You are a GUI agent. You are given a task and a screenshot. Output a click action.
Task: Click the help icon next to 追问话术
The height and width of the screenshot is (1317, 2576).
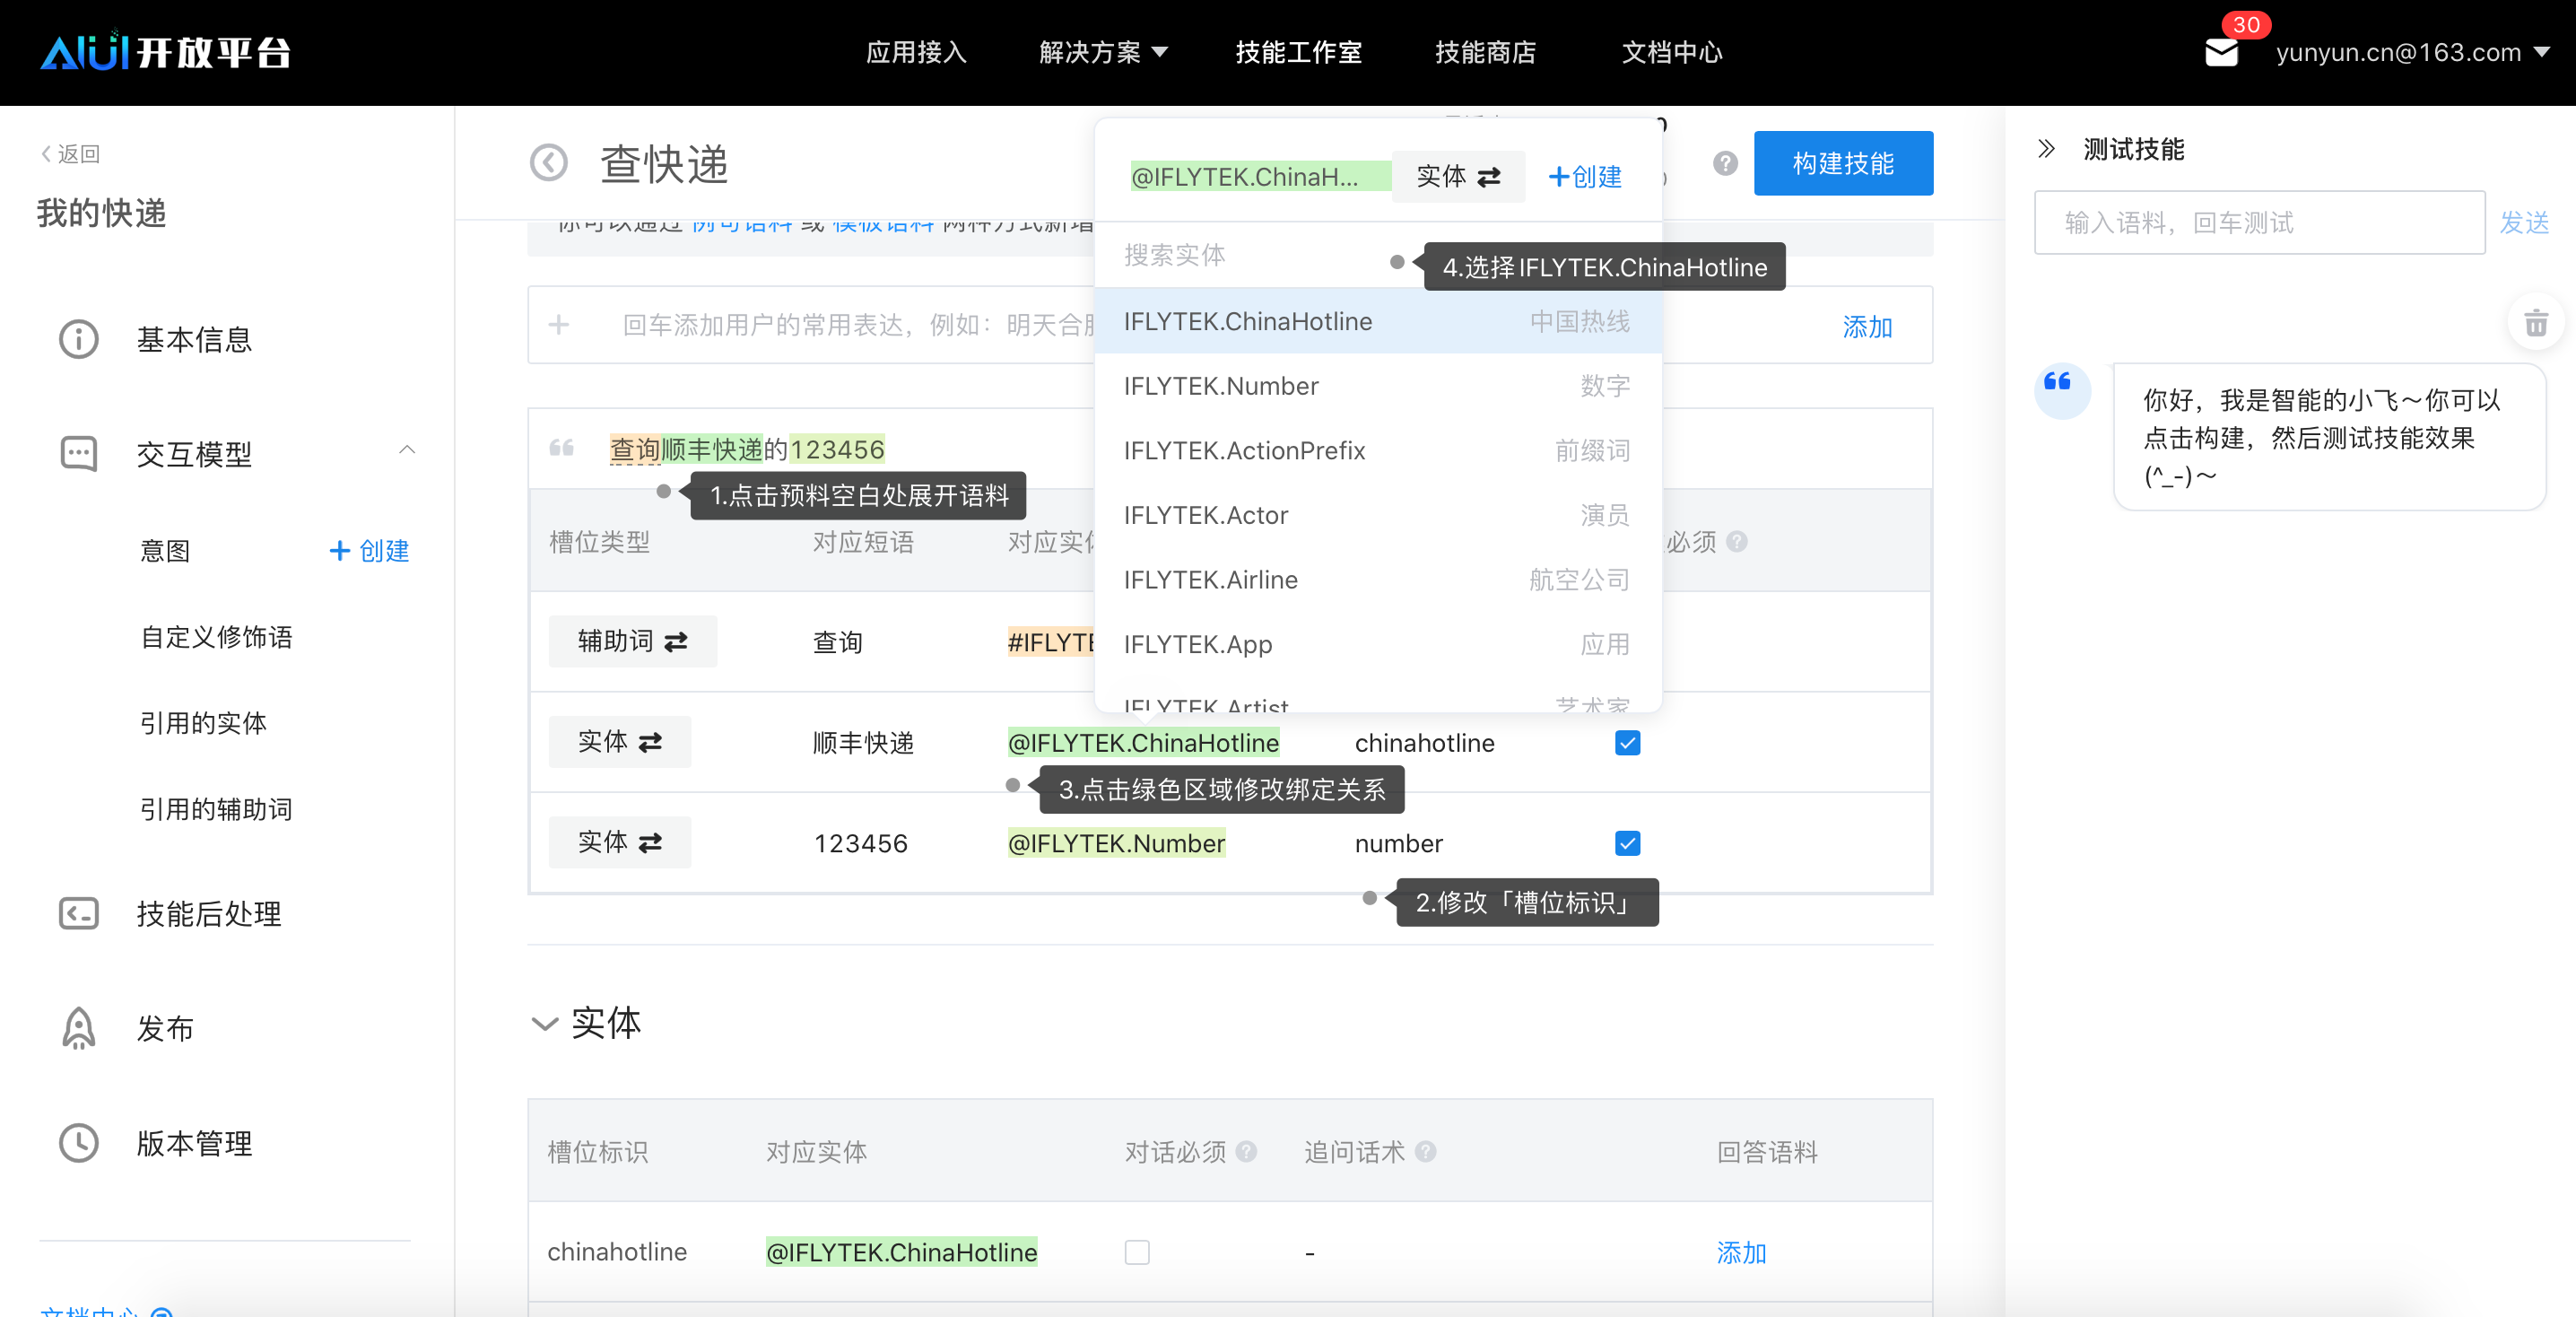point(1426,1151)
